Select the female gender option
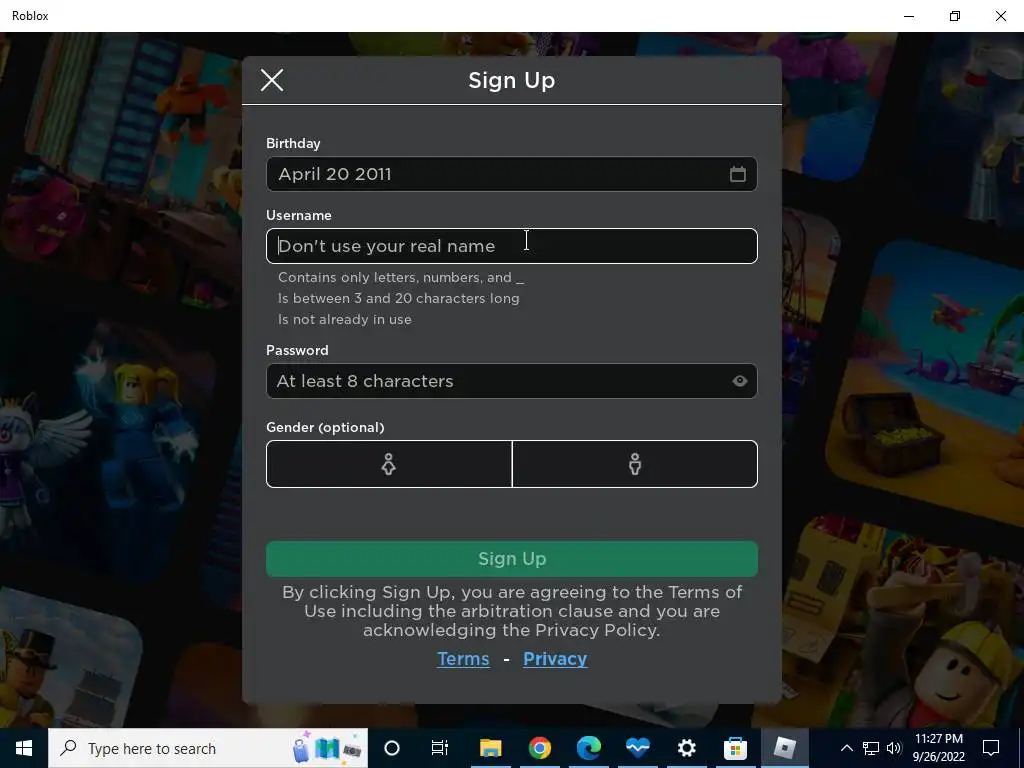This screenshot has height=768, width=1024. [x=389, y=464]
